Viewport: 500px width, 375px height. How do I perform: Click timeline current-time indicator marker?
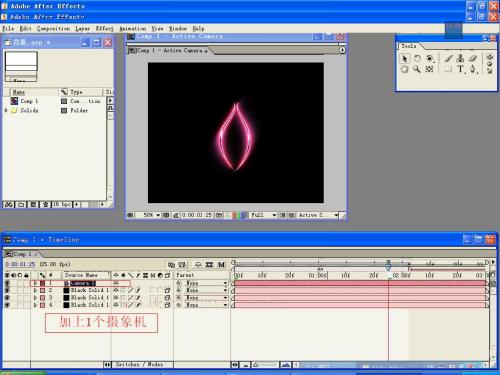[x=388, y=266]
